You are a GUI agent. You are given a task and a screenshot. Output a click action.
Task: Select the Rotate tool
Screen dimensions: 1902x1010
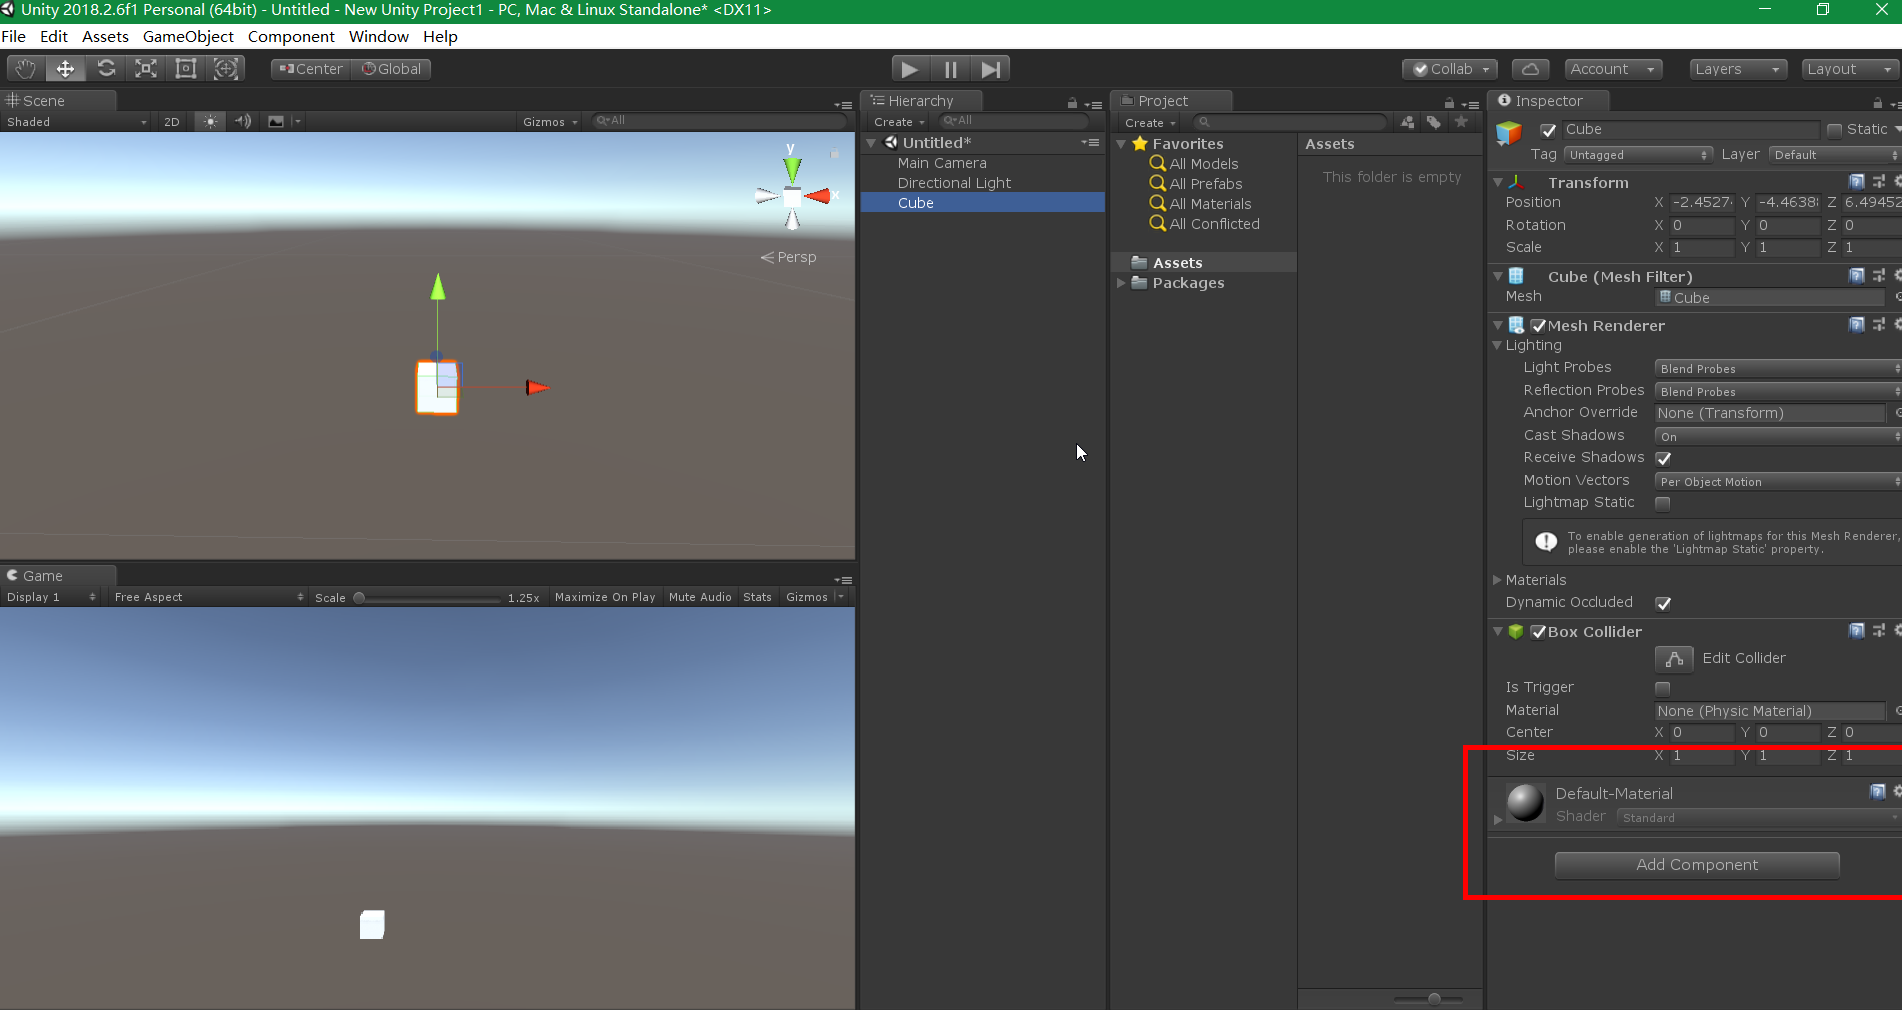(x=106, y=68)
